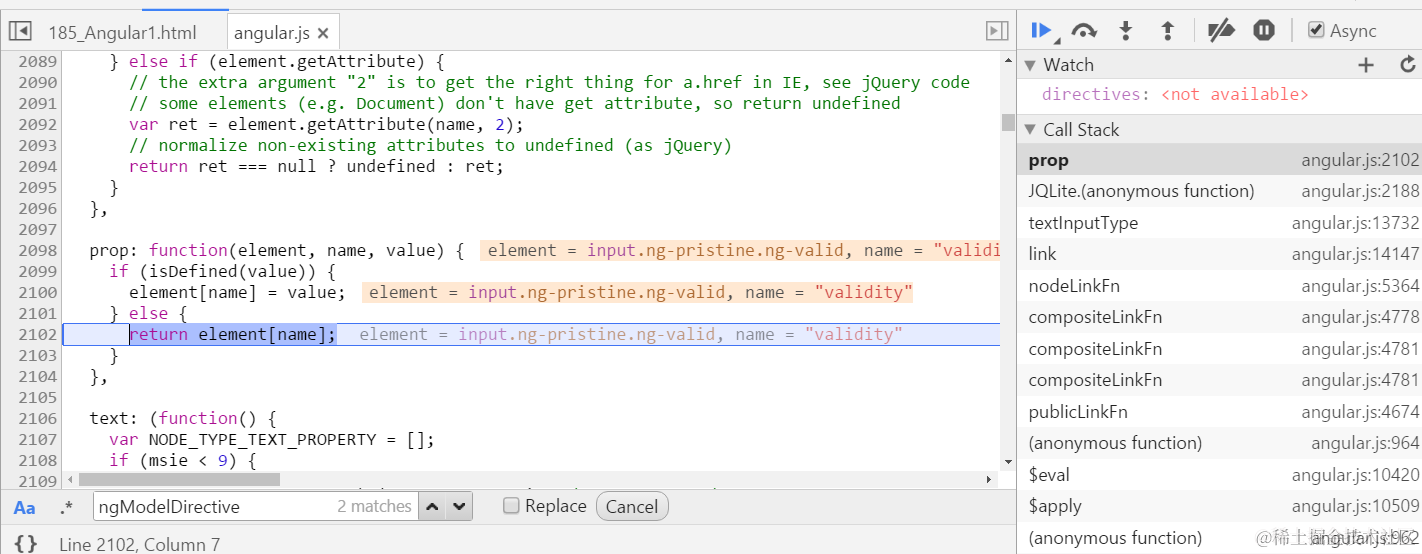Toggle case sensitive search (Aa)

coord(25,507)
